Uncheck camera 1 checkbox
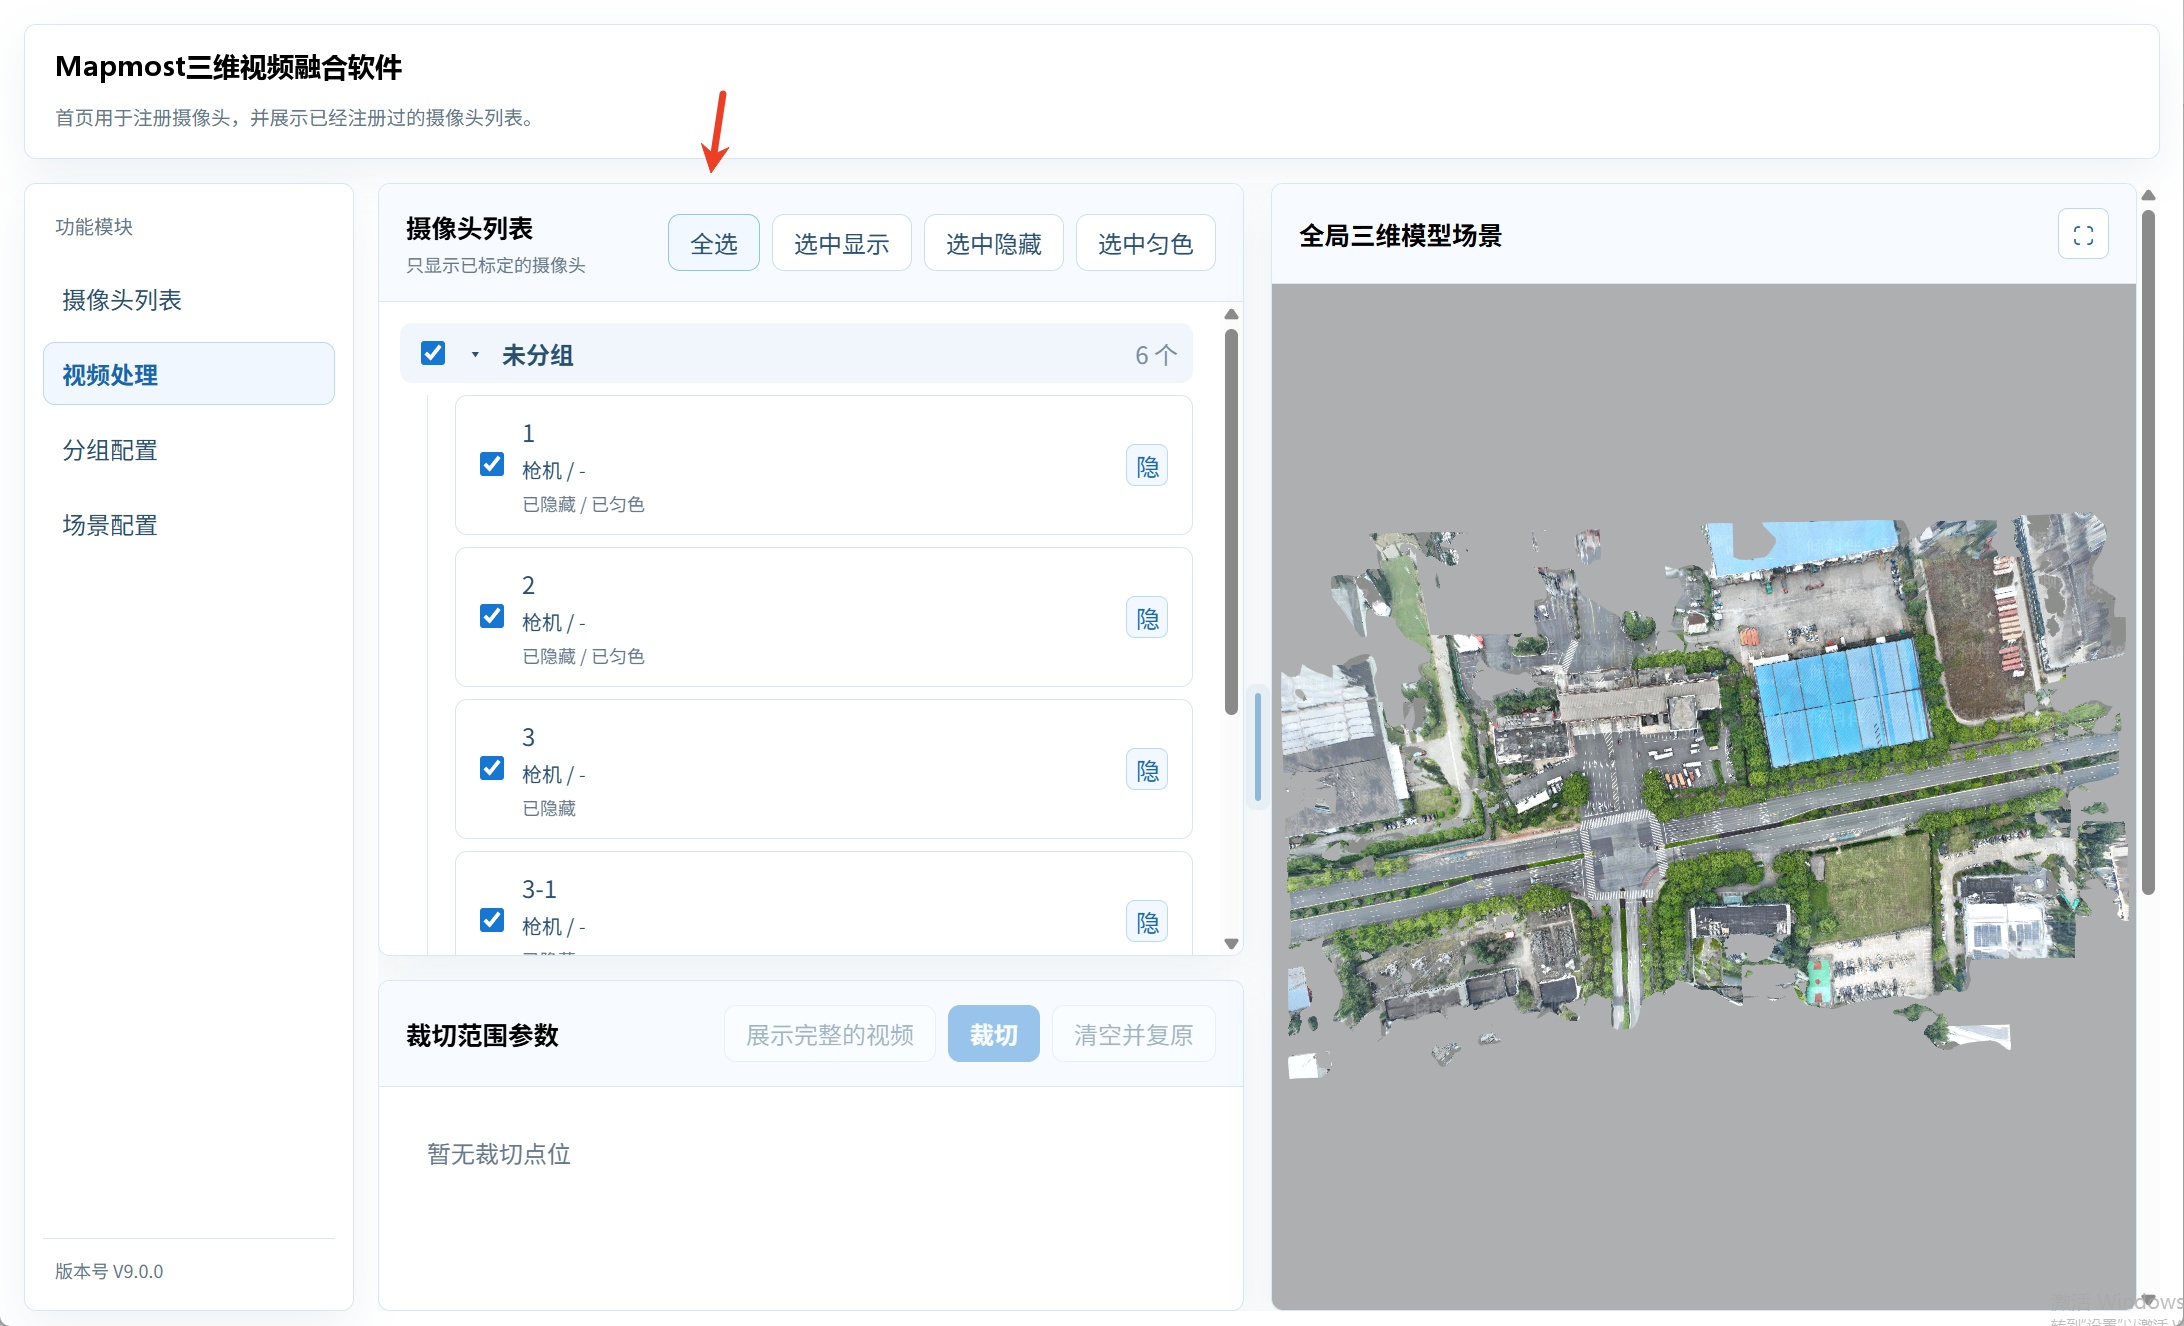Image resolution: width=2184 pixels, height=1326 pixels. click(492, 464)
